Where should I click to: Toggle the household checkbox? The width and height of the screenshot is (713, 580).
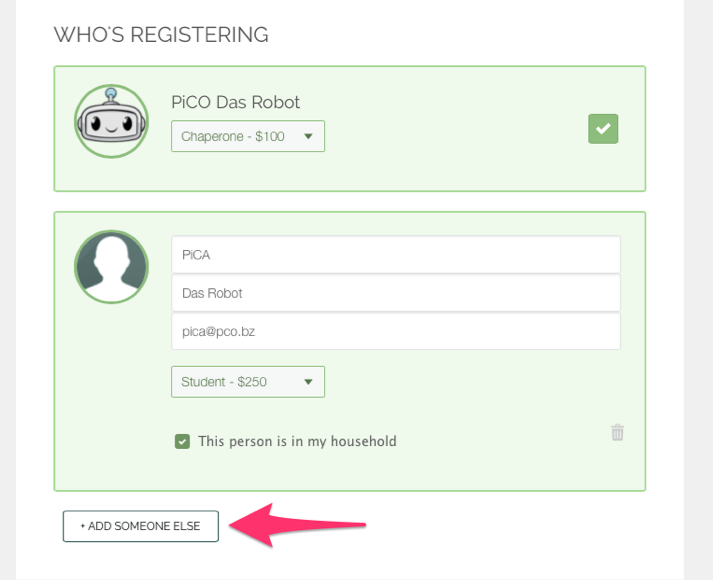[182, 441]
